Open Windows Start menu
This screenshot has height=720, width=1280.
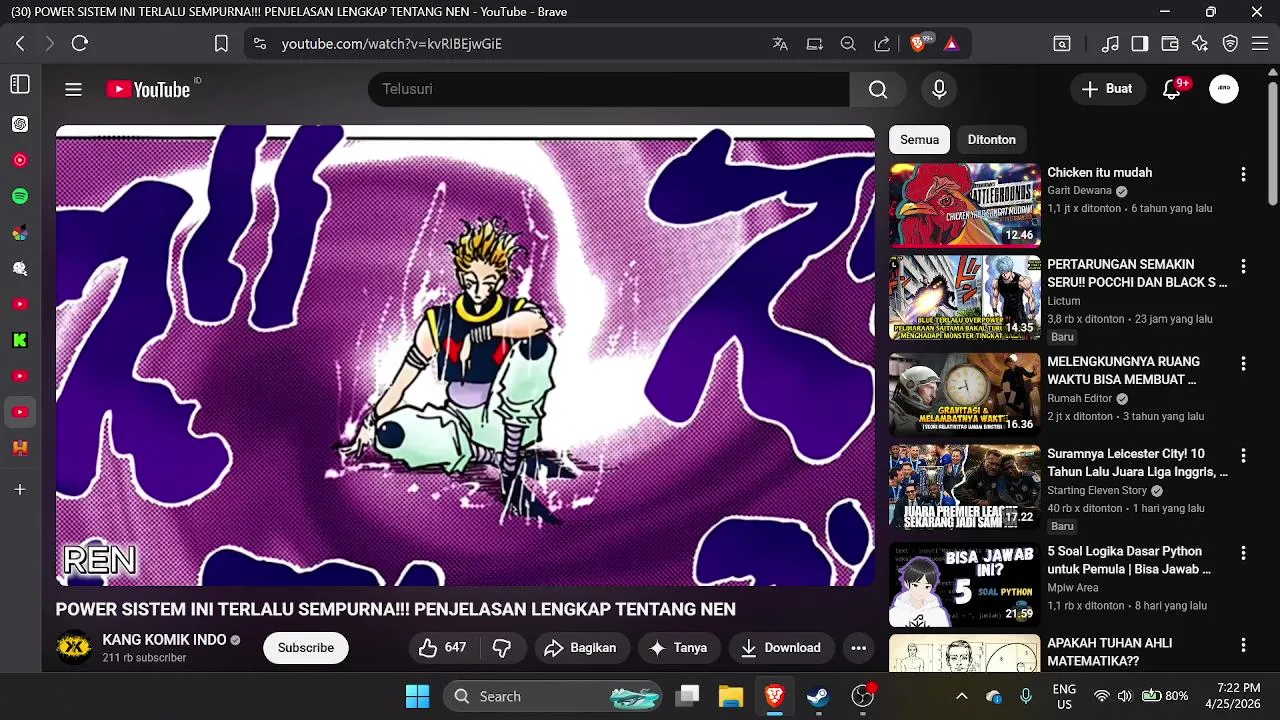tap(418, 696)
